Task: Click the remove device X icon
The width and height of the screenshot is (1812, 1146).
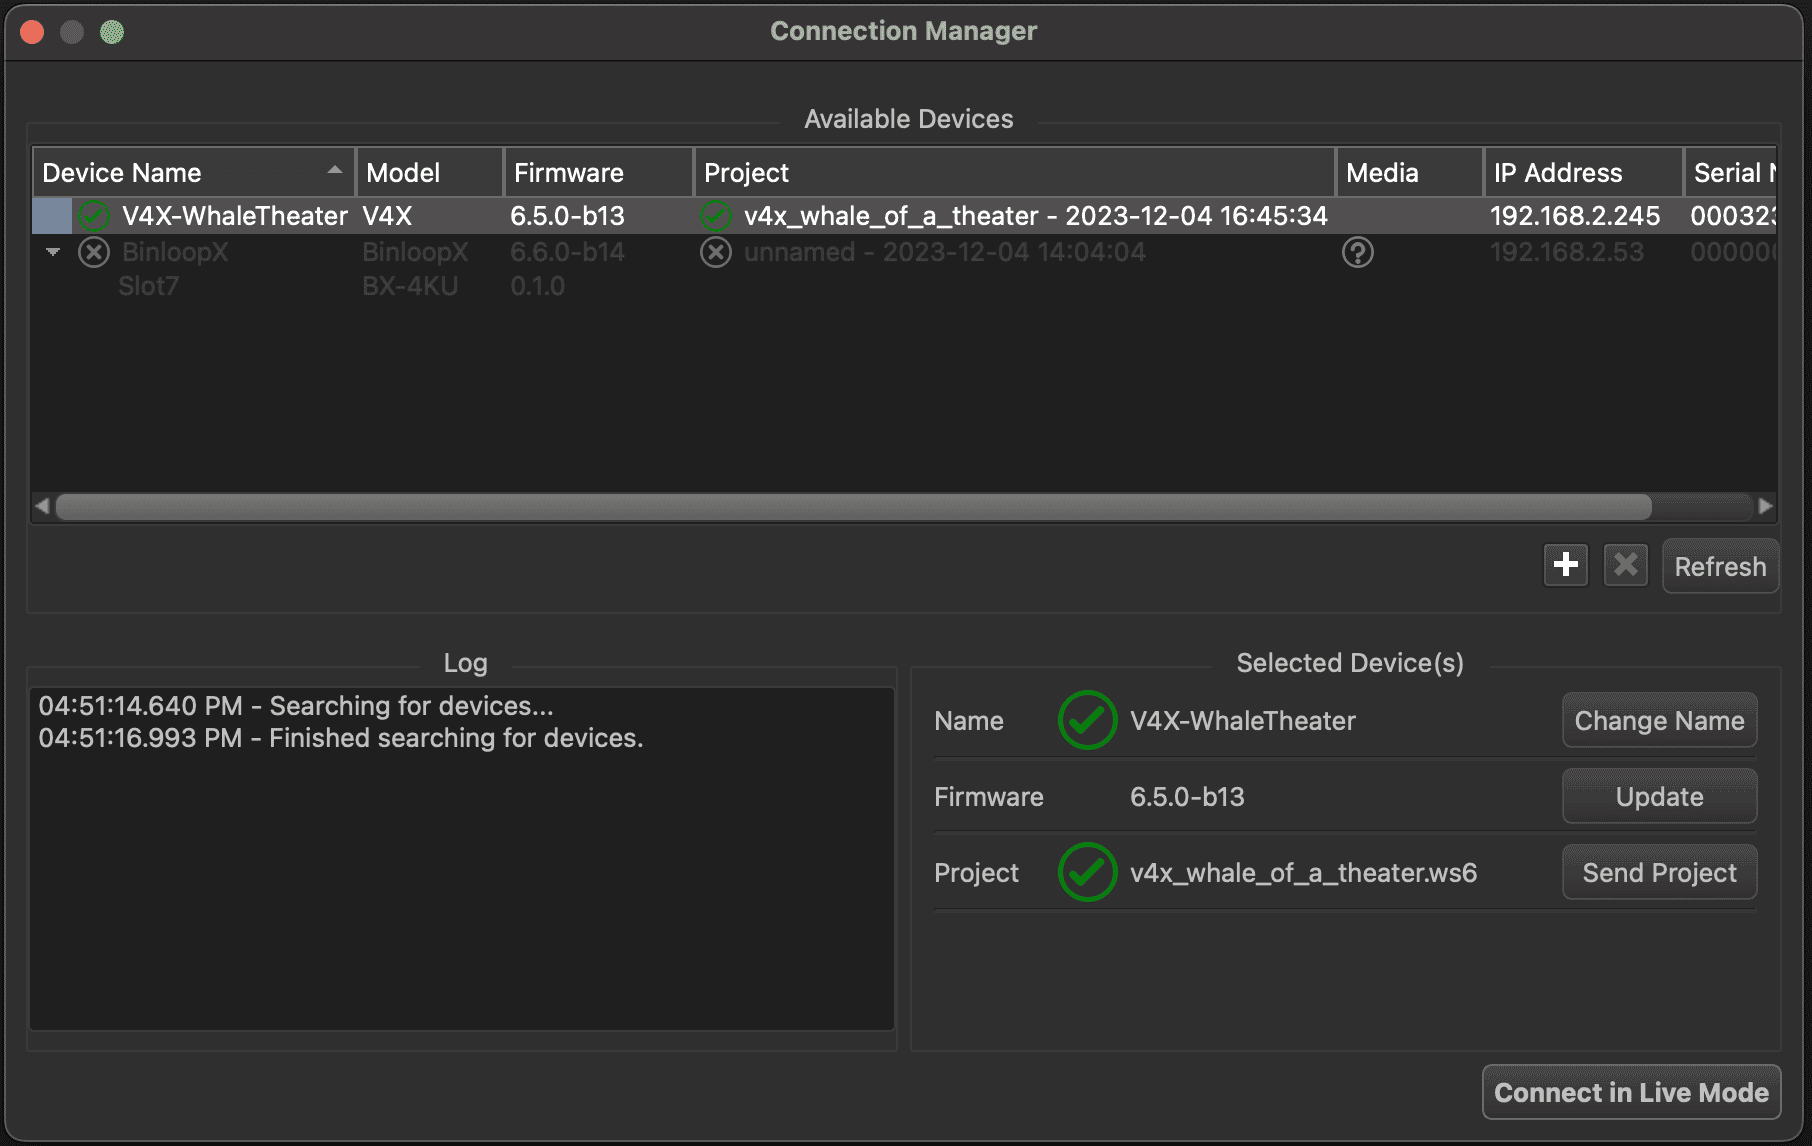Action: 1625,565
